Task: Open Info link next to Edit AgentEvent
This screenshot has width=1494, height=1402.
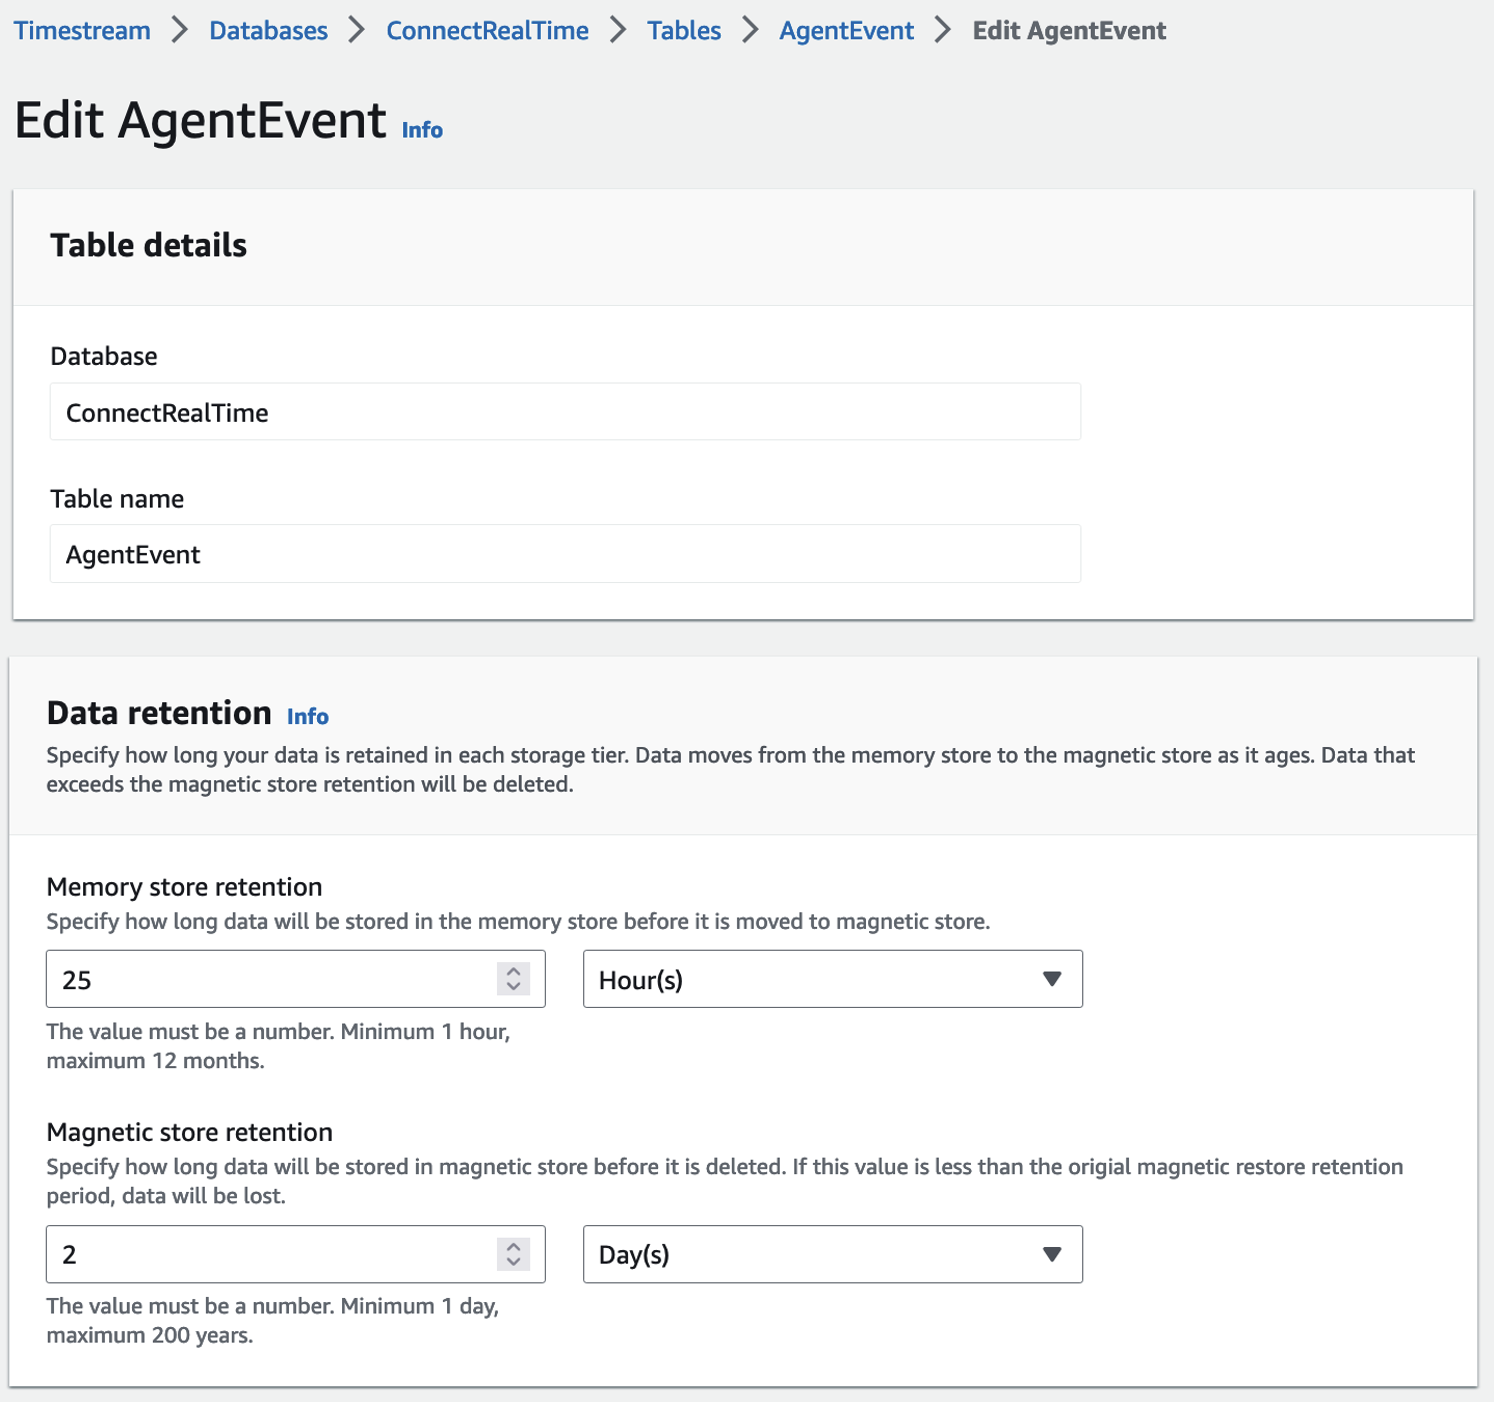Action: pyautogui.click(x=422, y=130)
